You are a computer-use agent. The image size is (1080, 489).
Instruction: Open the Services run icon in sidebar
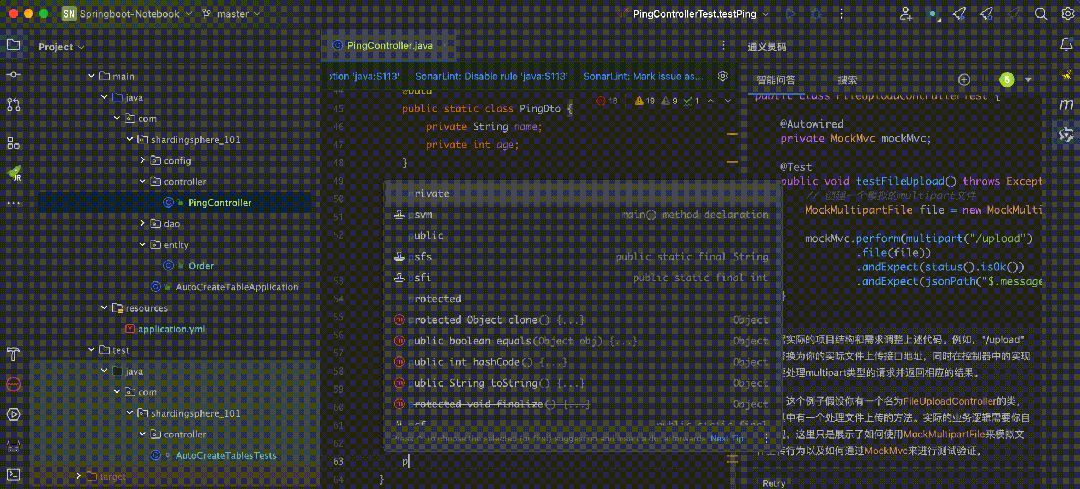[13, 414]
